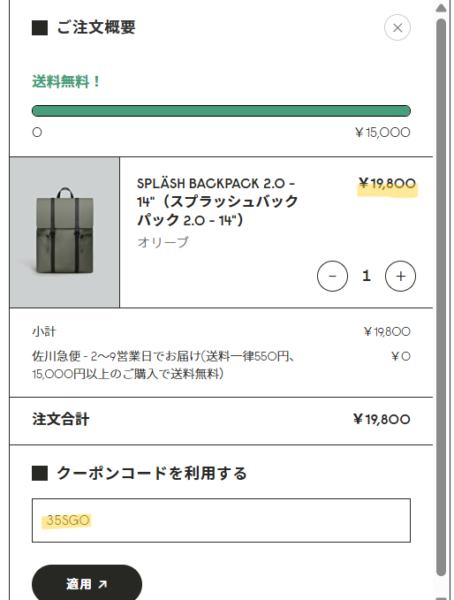
Task: Click the 注文合計 order total row
Action: 221,420
